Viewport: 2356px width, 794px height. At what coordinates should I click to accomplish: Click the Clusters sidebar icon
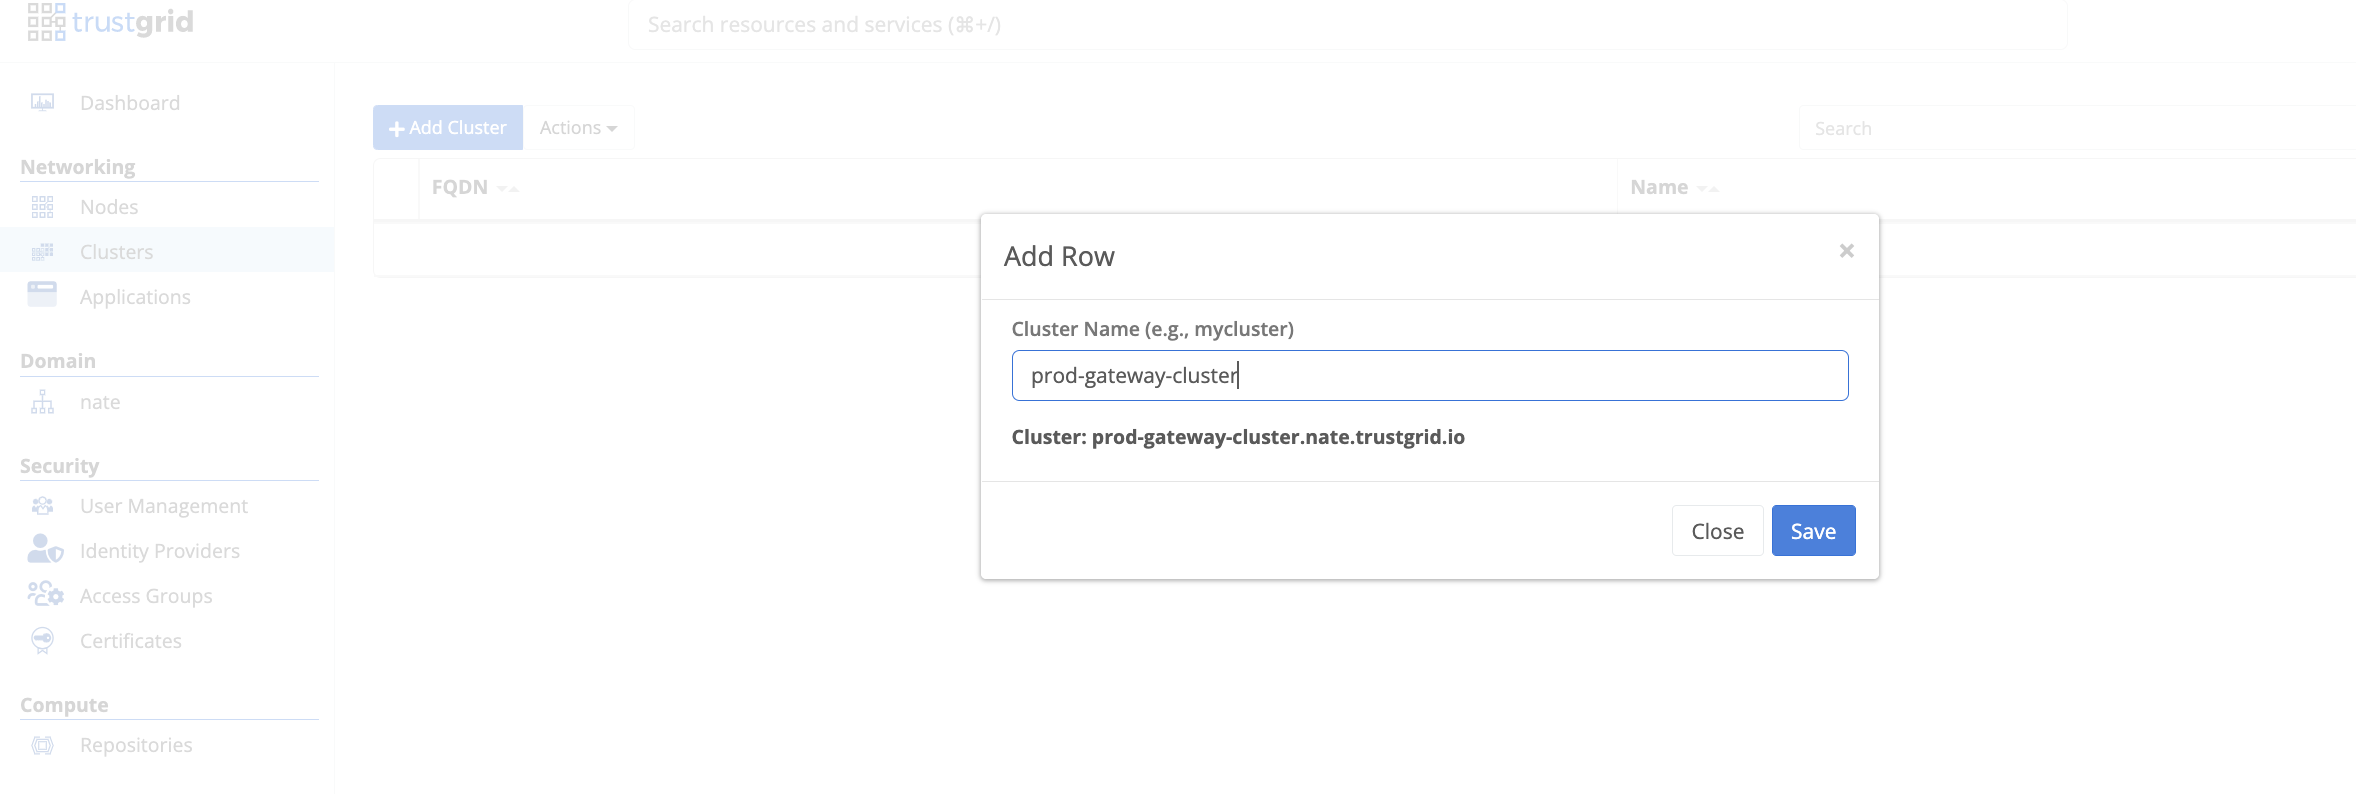coord(42,252)
